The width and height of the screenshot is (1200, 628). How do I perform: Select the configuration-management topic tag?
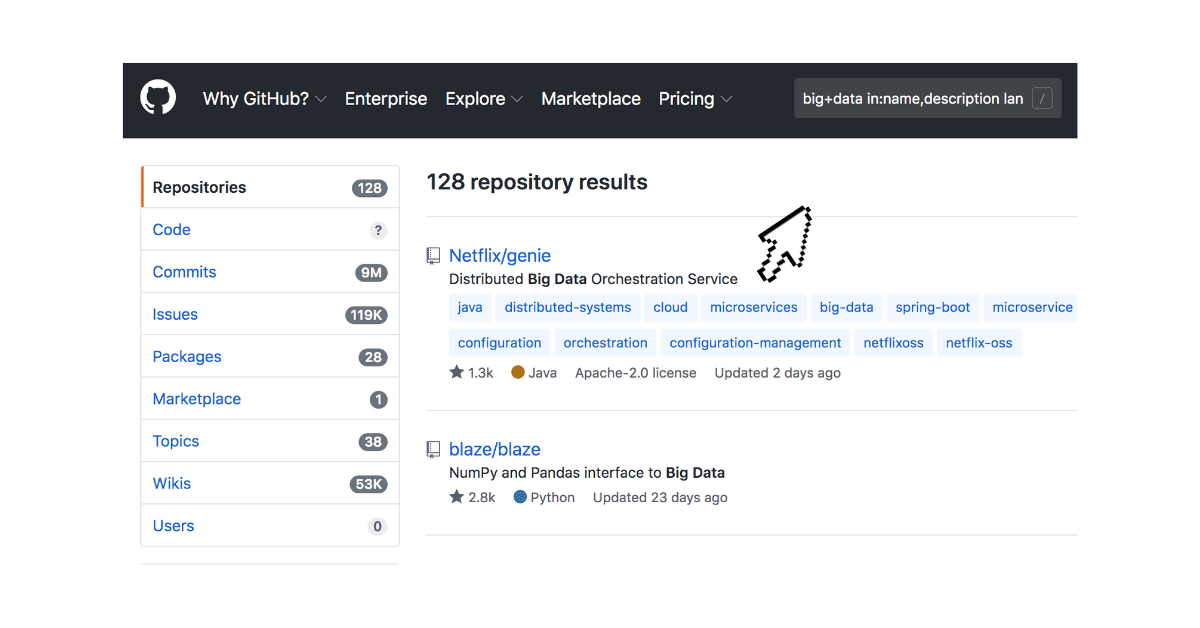[x=756, y=343]
